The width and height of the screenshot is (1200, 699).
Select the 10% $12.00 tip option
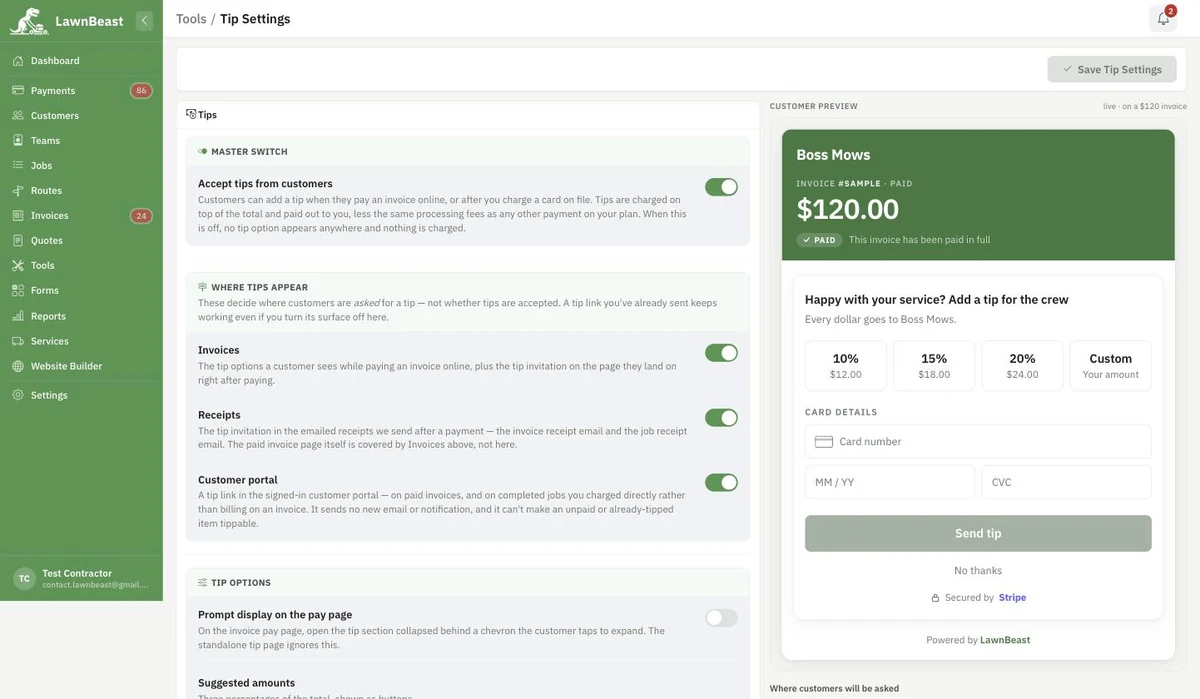(x=845, y=366)
